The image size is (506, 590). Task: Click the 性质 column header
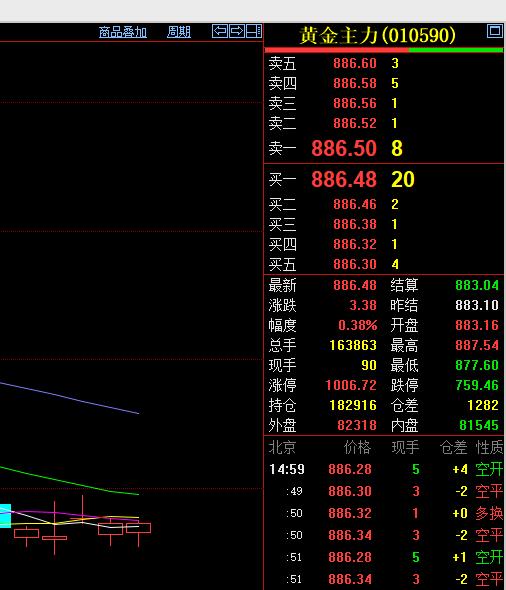(489, 447)
